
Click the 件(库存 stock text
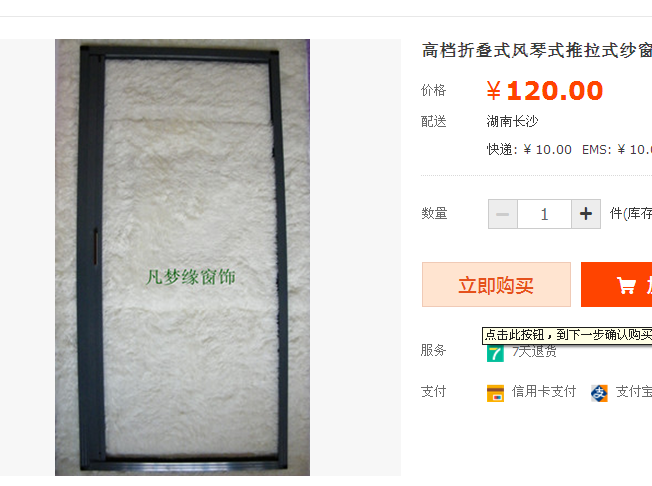point(630,214)
